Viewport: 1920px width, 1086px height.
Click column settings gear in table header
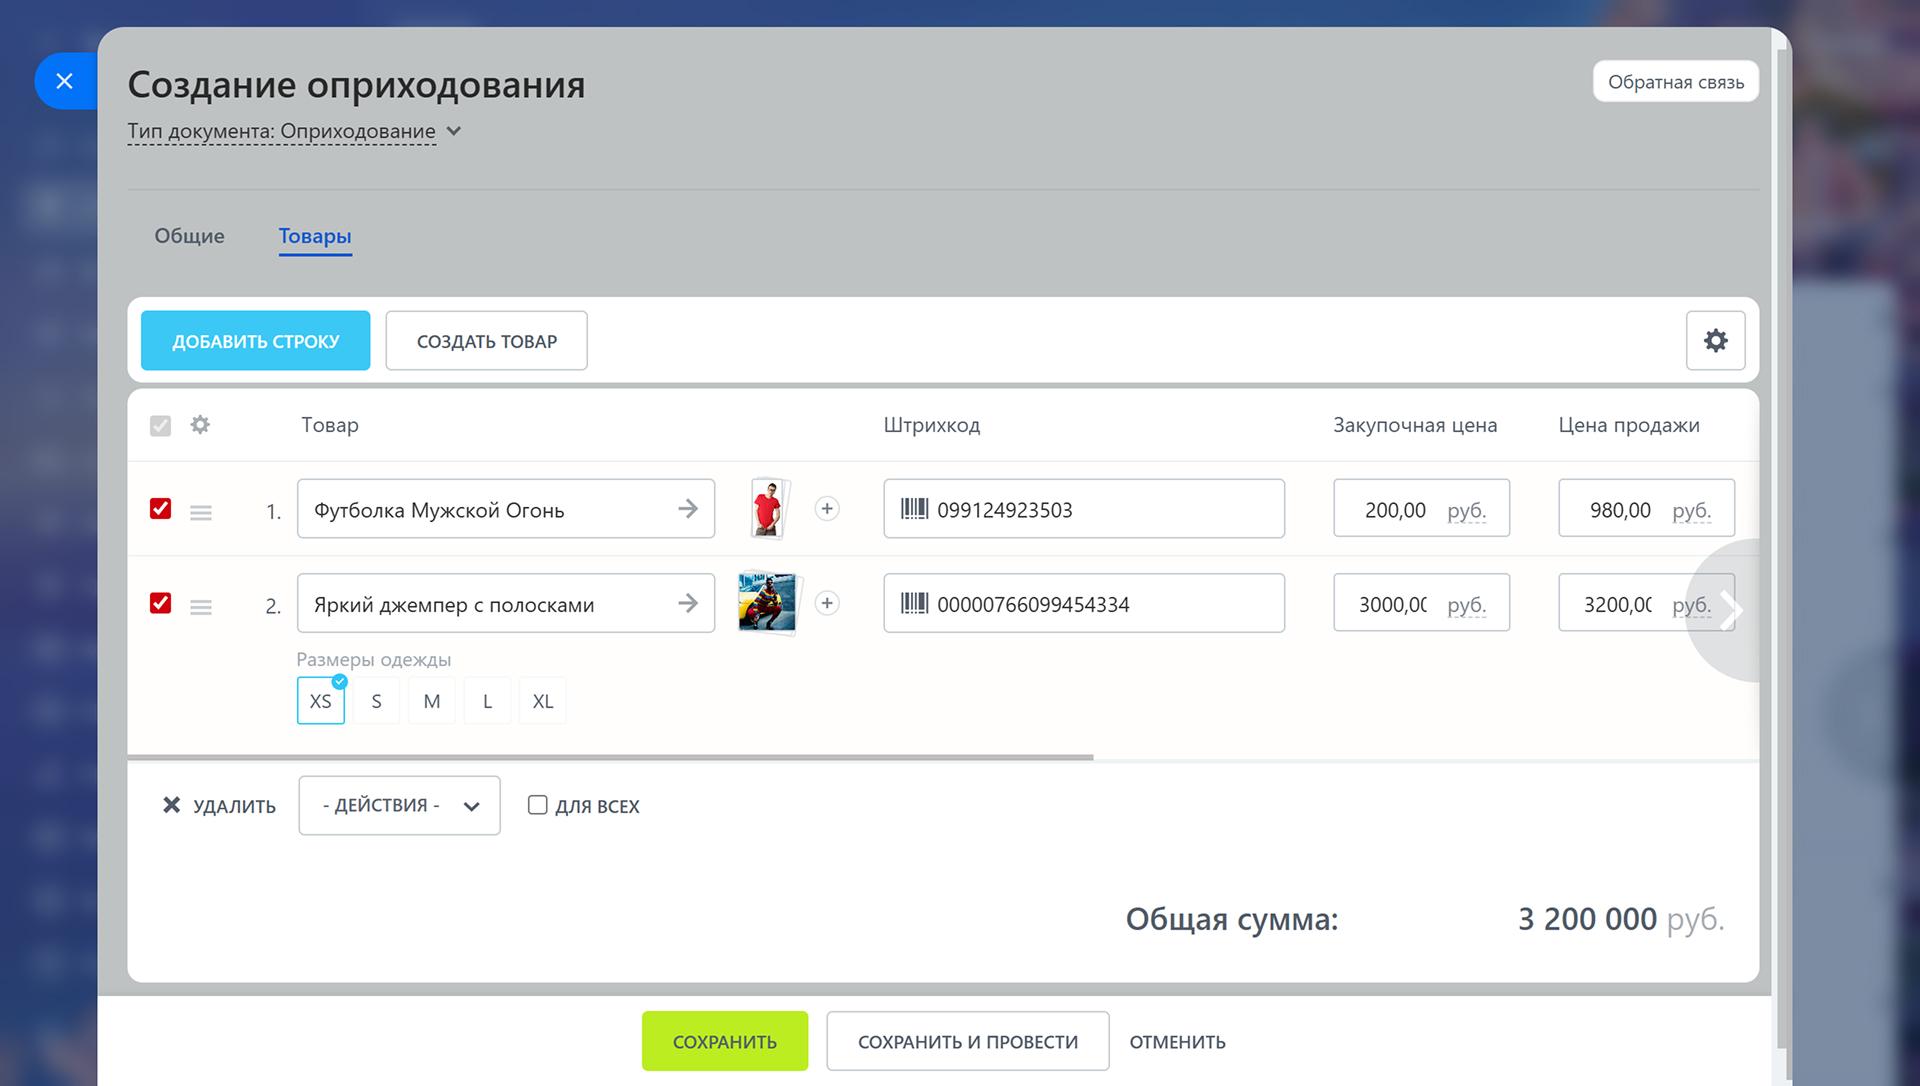(x=200, y=425)
